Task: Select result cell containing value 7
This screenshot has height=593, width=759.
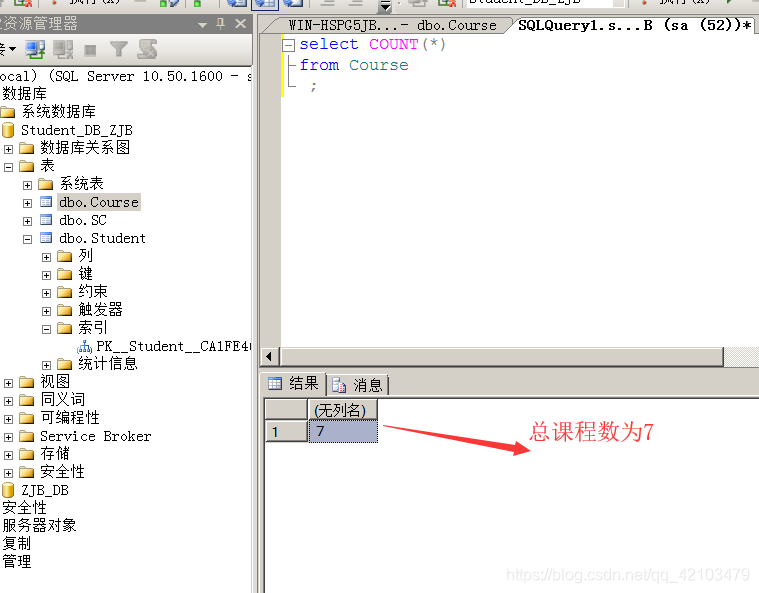Action: click(343, 431)
